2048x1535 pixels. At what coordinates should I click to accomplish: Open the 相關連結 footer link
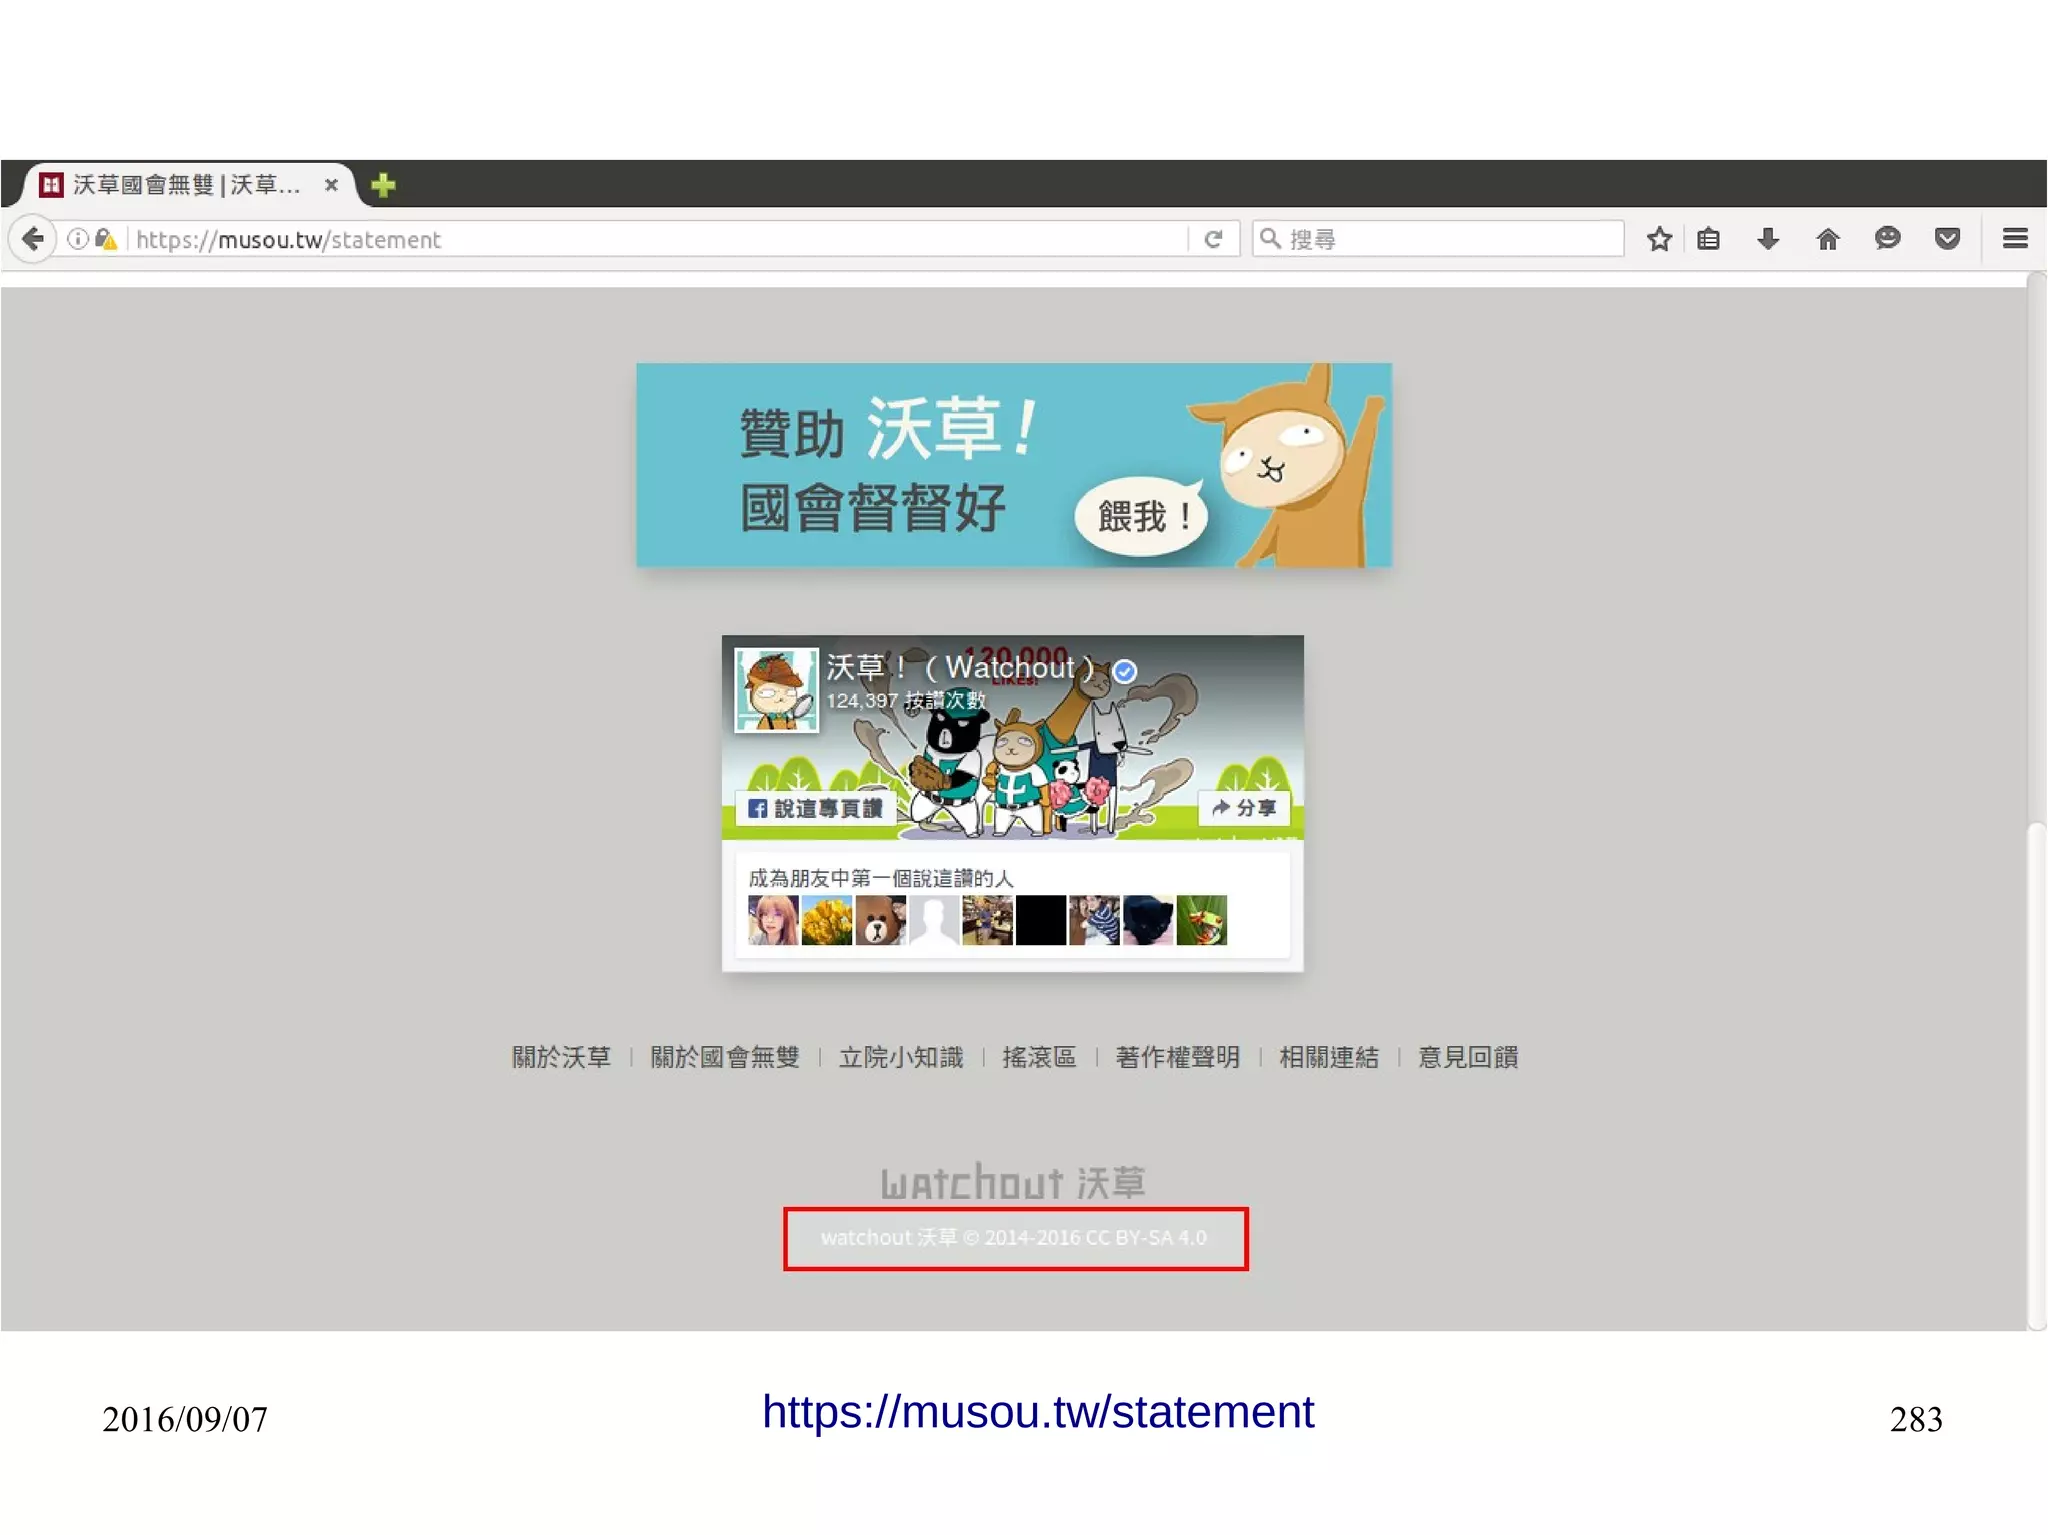point(1329,1057)
